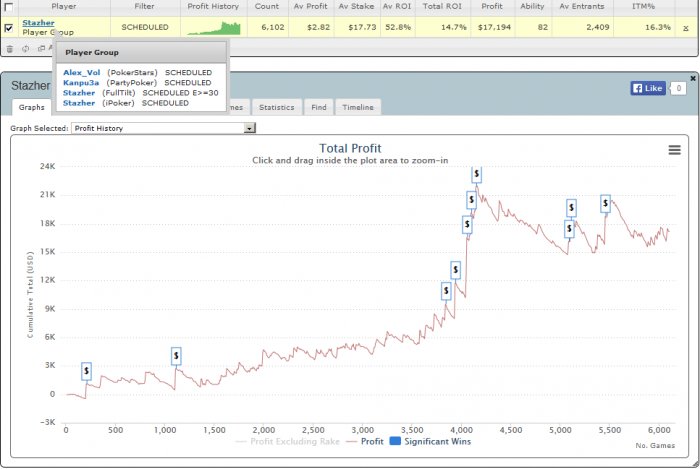Switch to the Graphs tab

click(x=32, y=107)
